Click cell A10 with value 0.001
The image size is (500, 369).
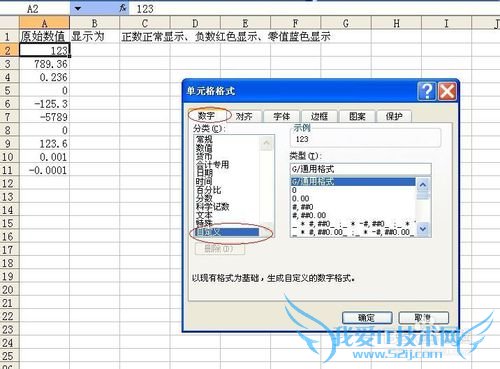point(44,157)
